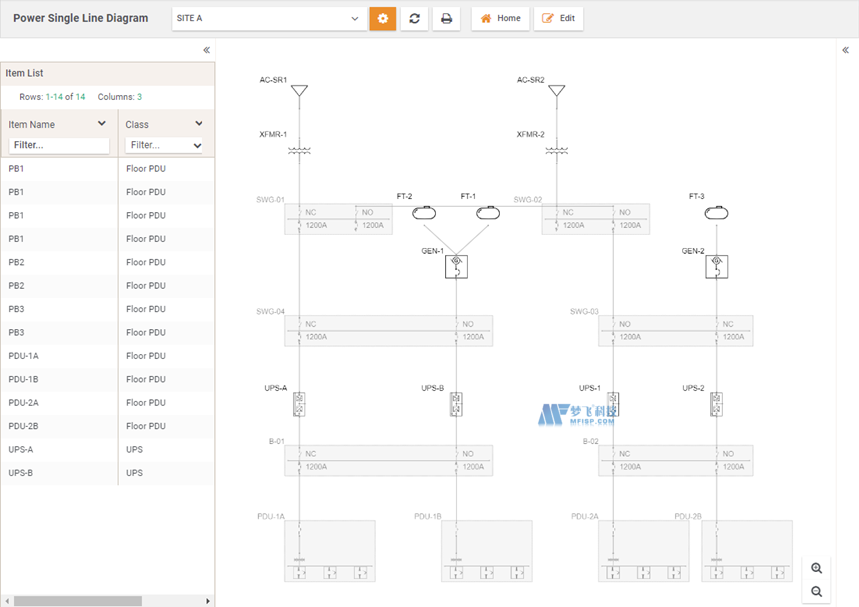Select the UPS-A symbol in diagram
Screen dimensions: 859x607
click(299, 404)
